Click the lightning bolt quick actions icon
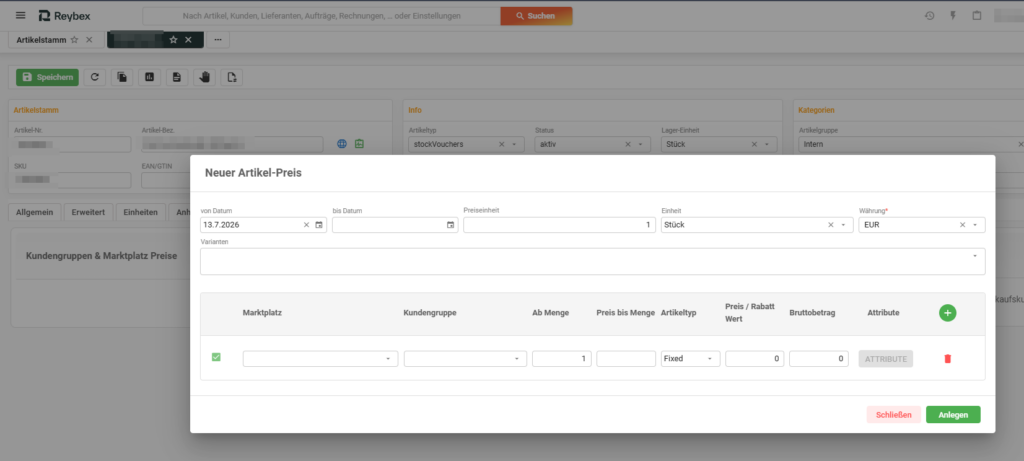 (x=953, y=16)
